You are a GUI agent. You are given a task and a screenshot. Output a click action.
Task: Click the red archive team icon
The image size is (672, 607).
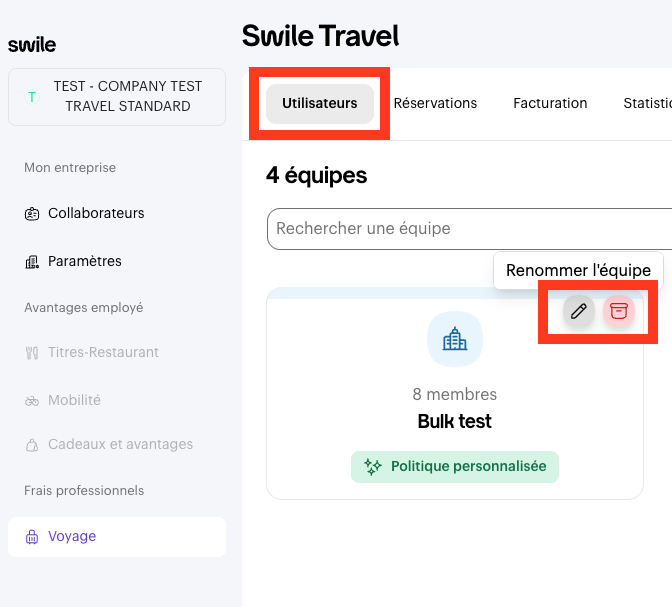[619, 311]
